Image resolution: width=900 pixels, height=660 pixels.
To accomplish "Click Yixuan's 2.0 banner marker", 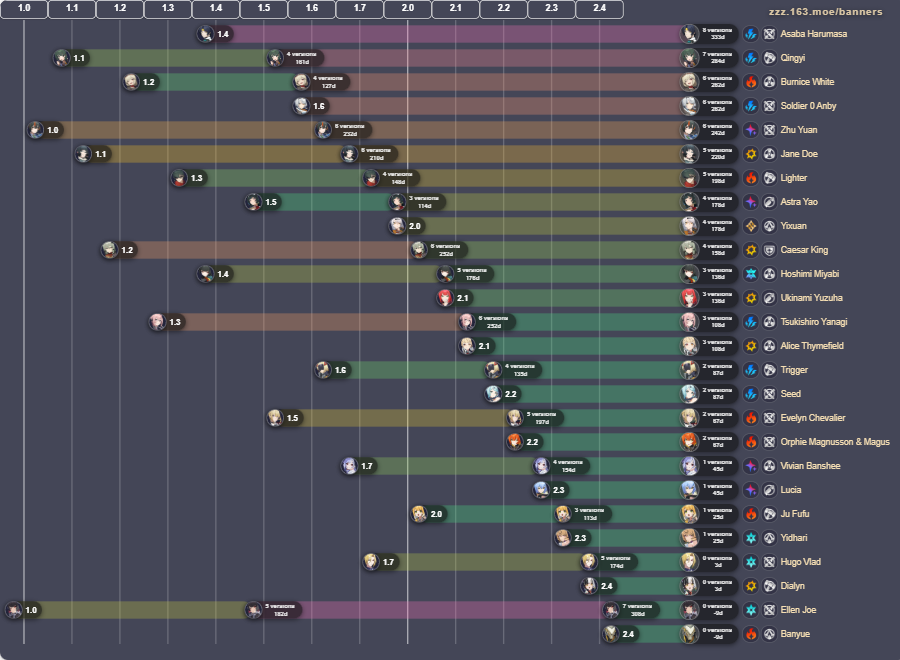I will (406, 226).
